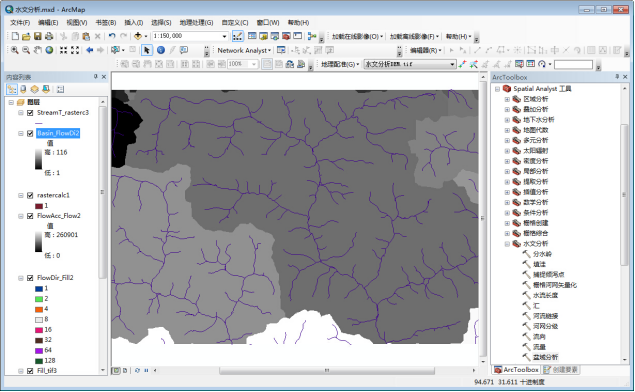Screen dimensions: 635x392
Task: Open the Geoprocessing (G) menu
Action: click(196, 22)
